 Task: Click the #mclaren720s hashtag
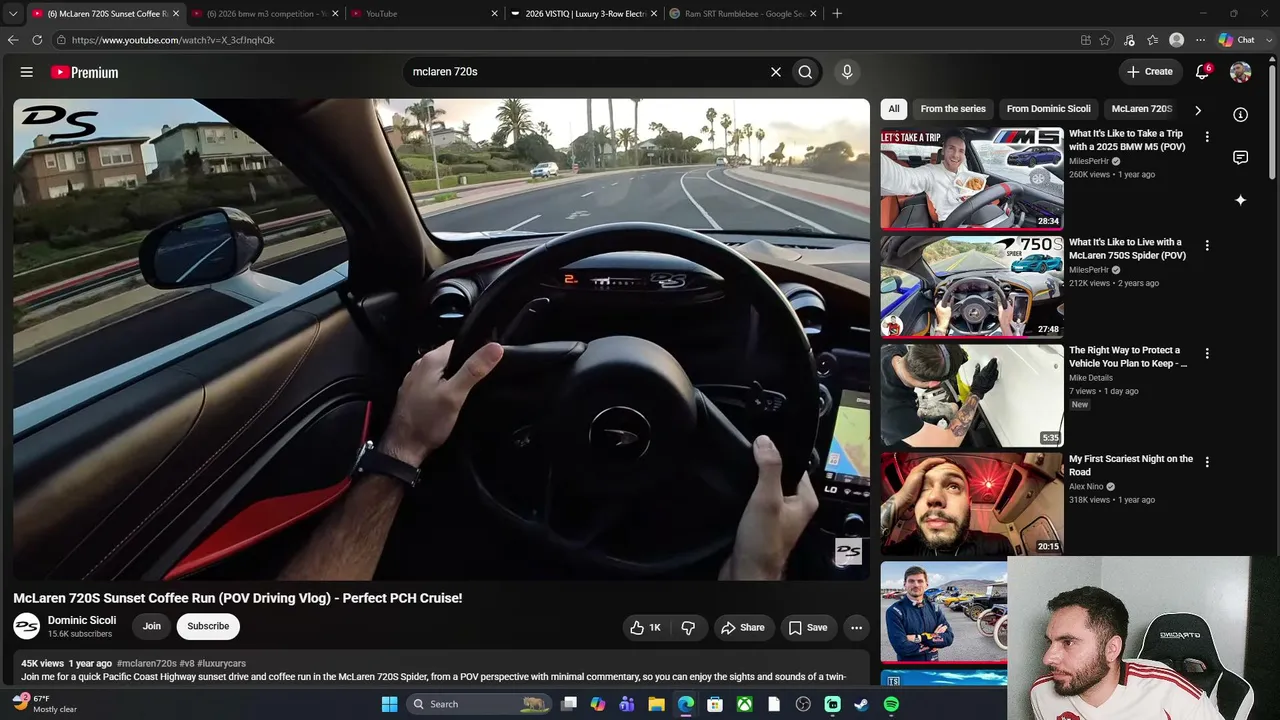point(147,663)
